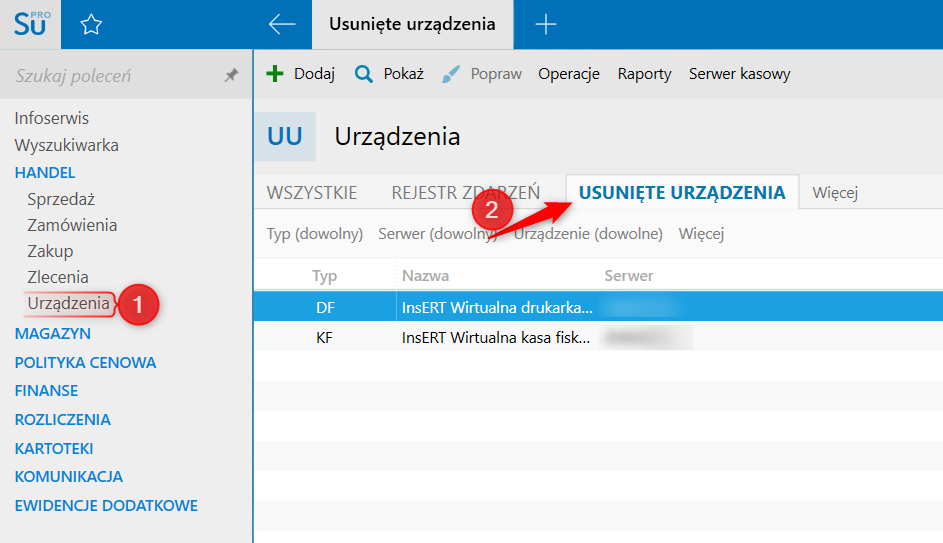Click the green plus Dodaj icon
This screenshot has height=543, width=943.
[x=275, y=74]
